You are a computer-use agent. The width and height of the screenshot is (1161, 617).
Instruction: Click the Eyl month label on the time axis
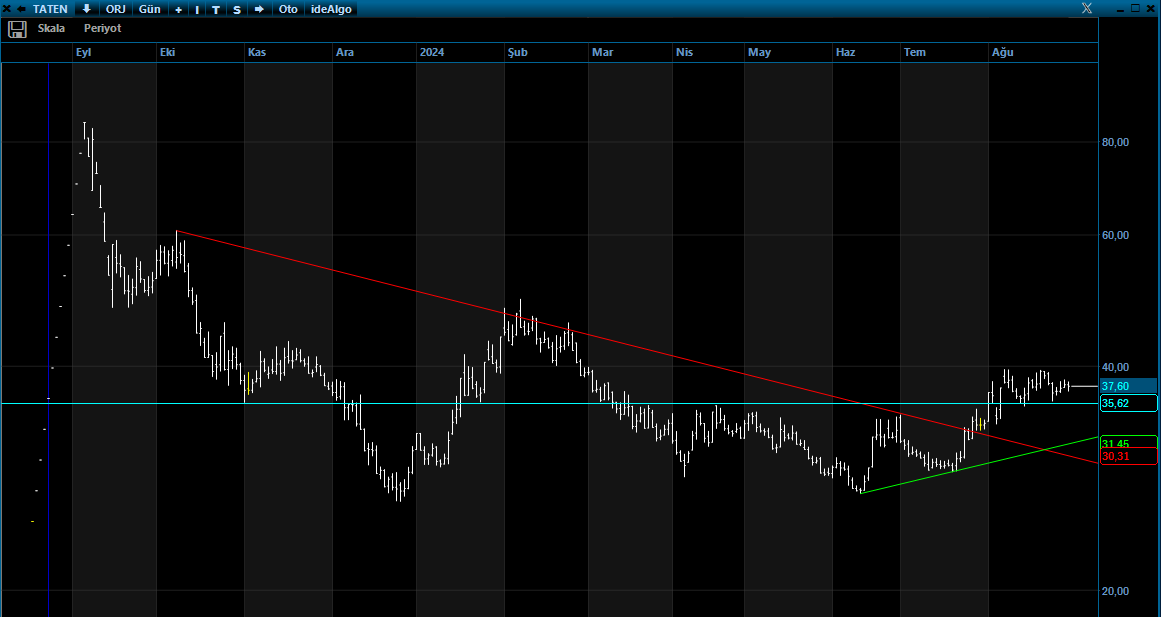[x=84, y=52]
